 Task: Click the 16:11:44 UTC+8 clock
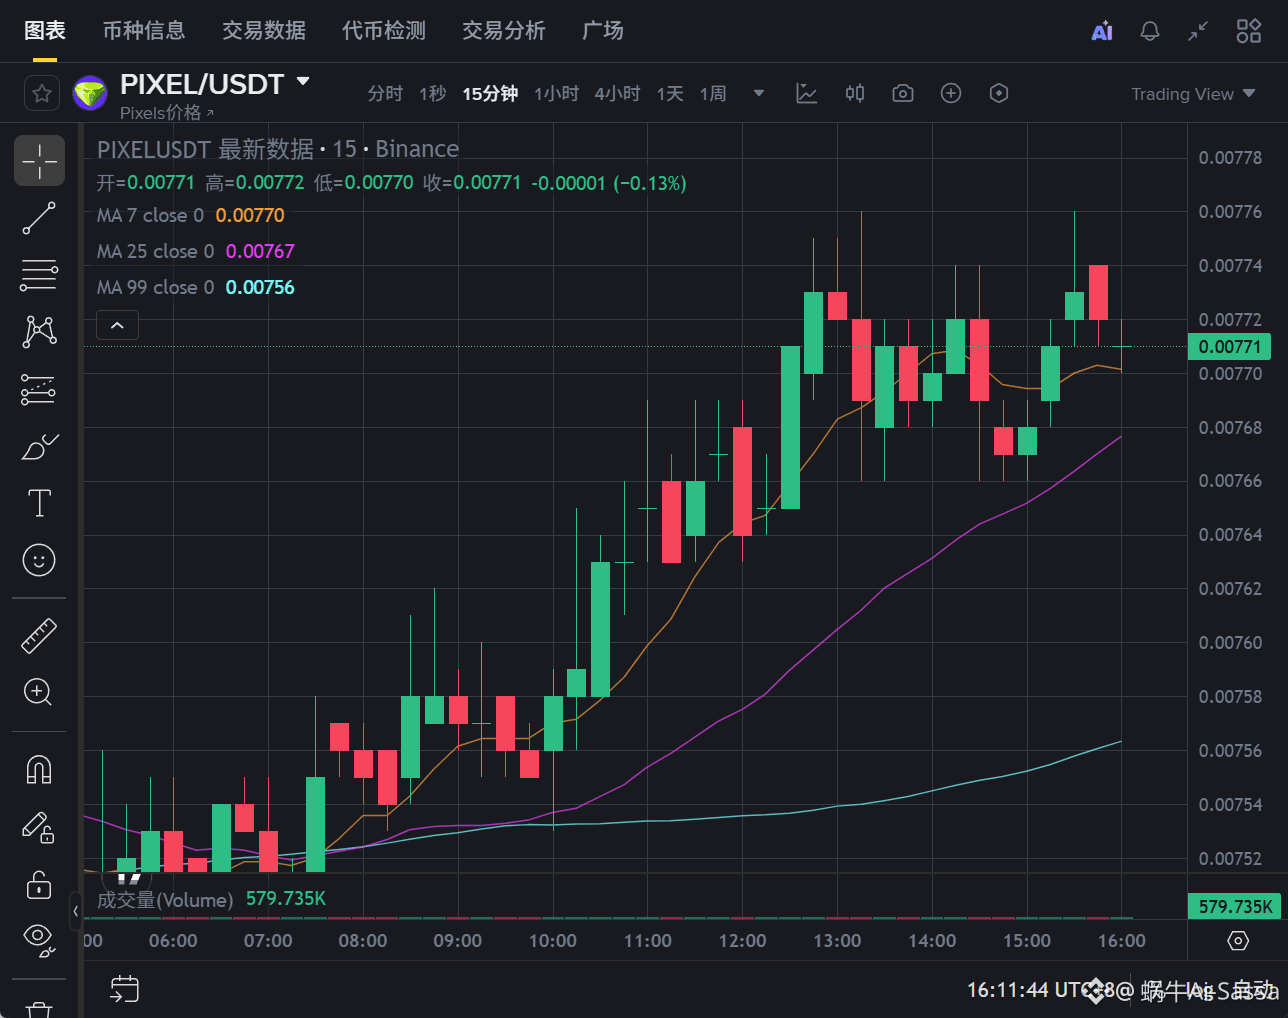(x=1040, y=990)
